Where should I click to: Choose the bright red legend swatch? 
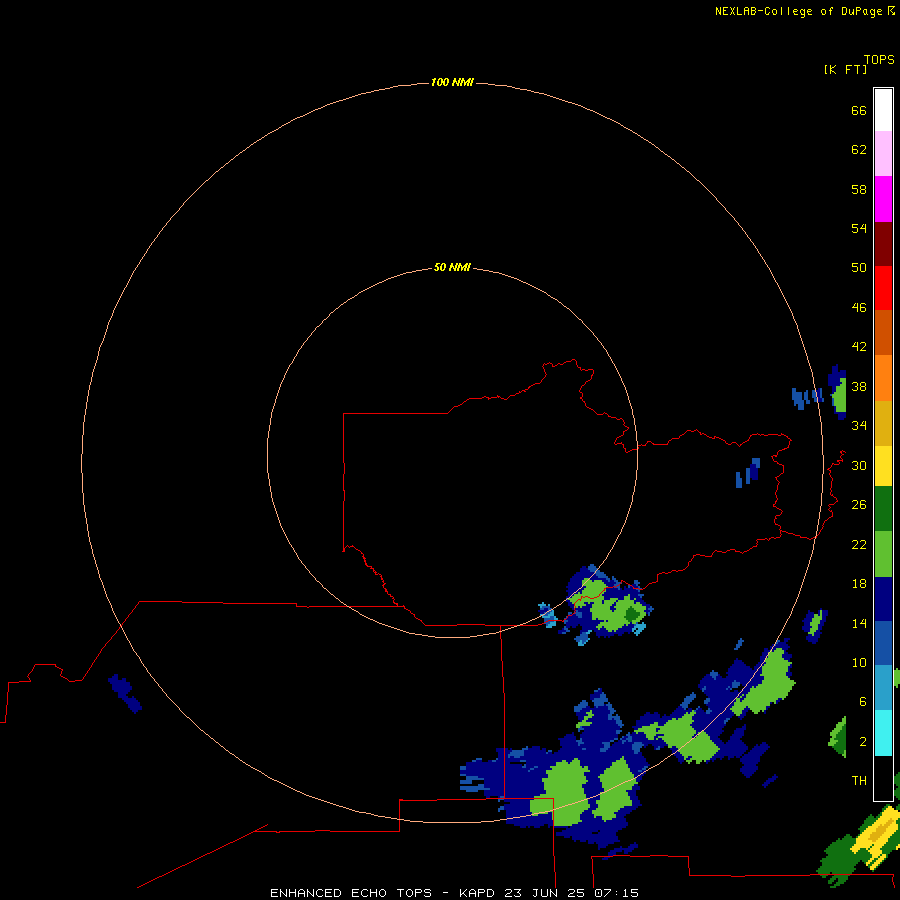click(883, 288)
